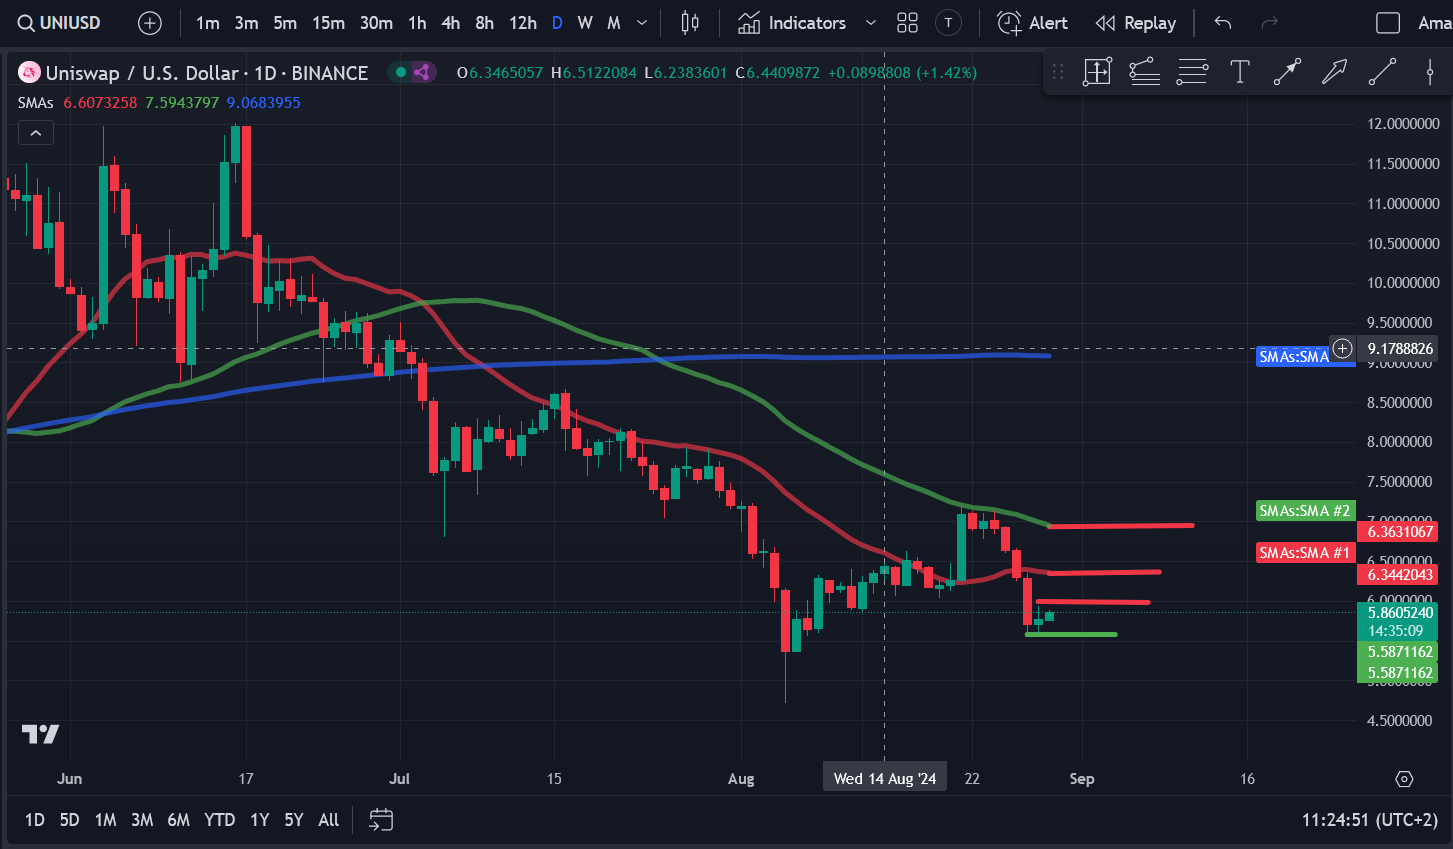Click the purple share icon next to the symbol title
The height and width of the screenshot is (849, 1453).
[x=422, y=72]
